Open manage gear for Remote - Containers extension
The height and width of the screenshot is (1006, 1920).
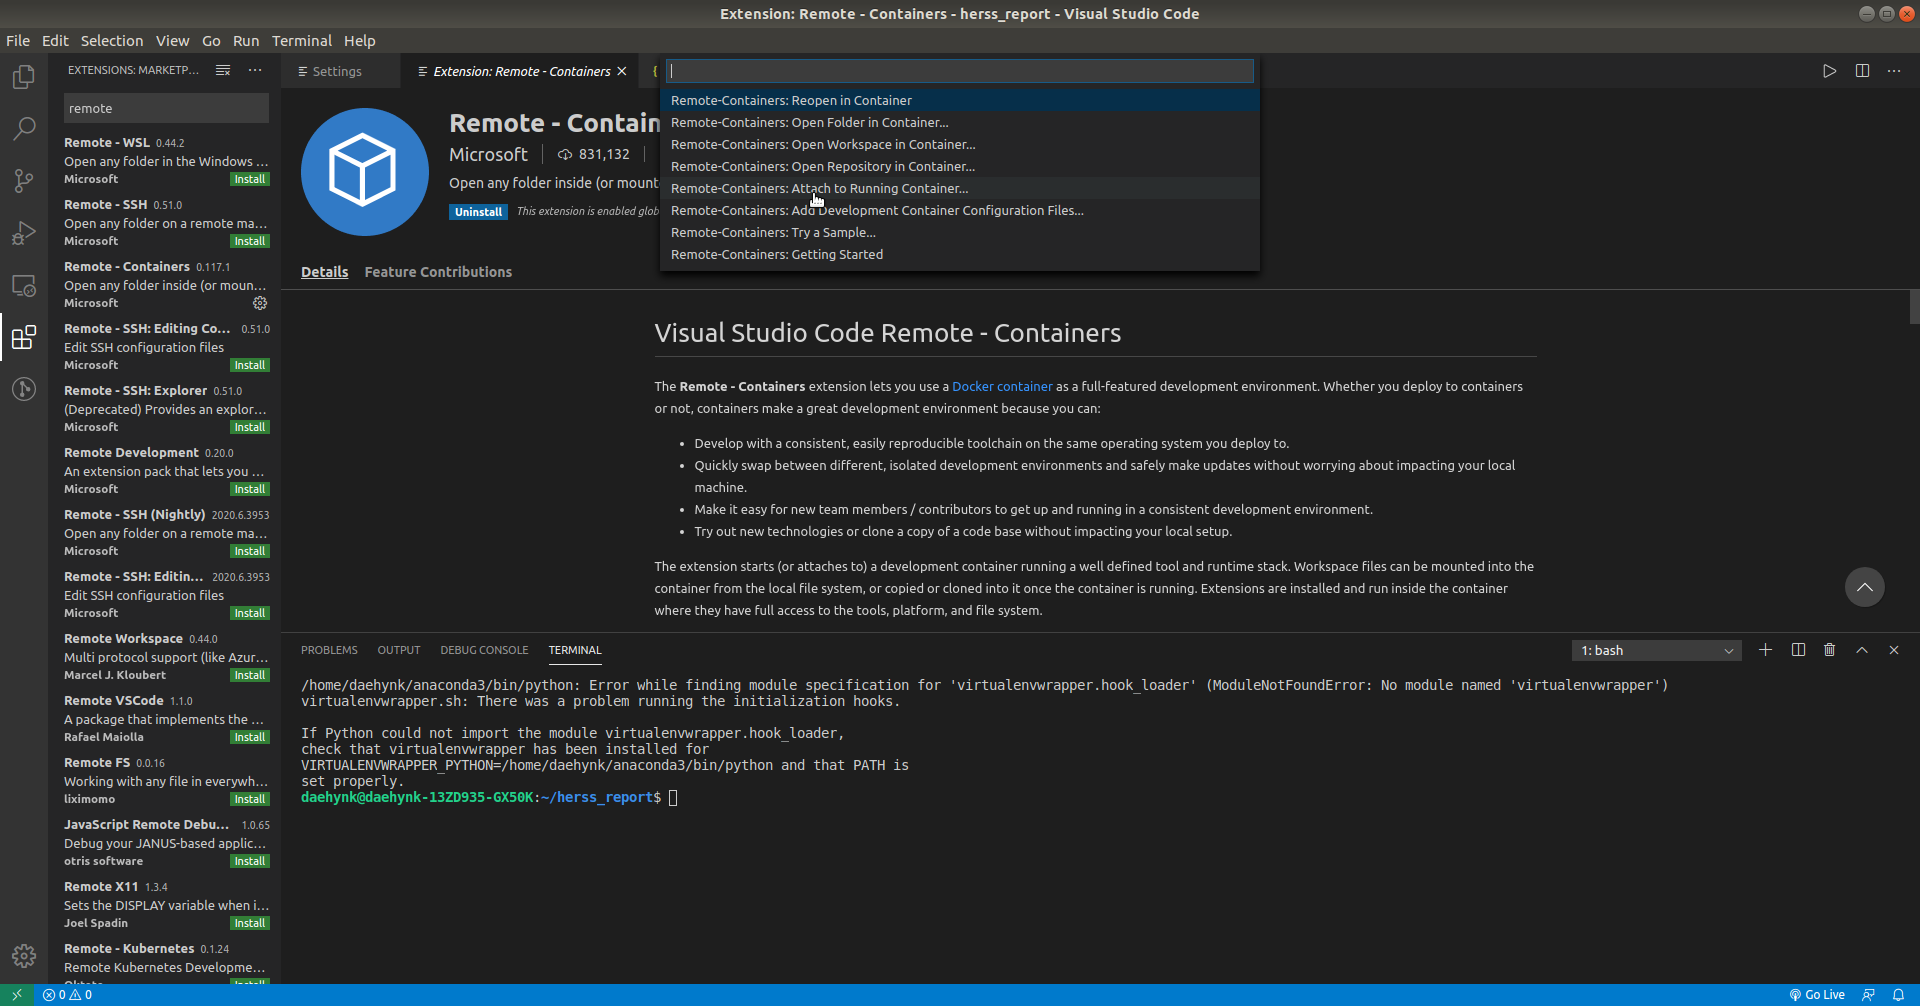260,303
